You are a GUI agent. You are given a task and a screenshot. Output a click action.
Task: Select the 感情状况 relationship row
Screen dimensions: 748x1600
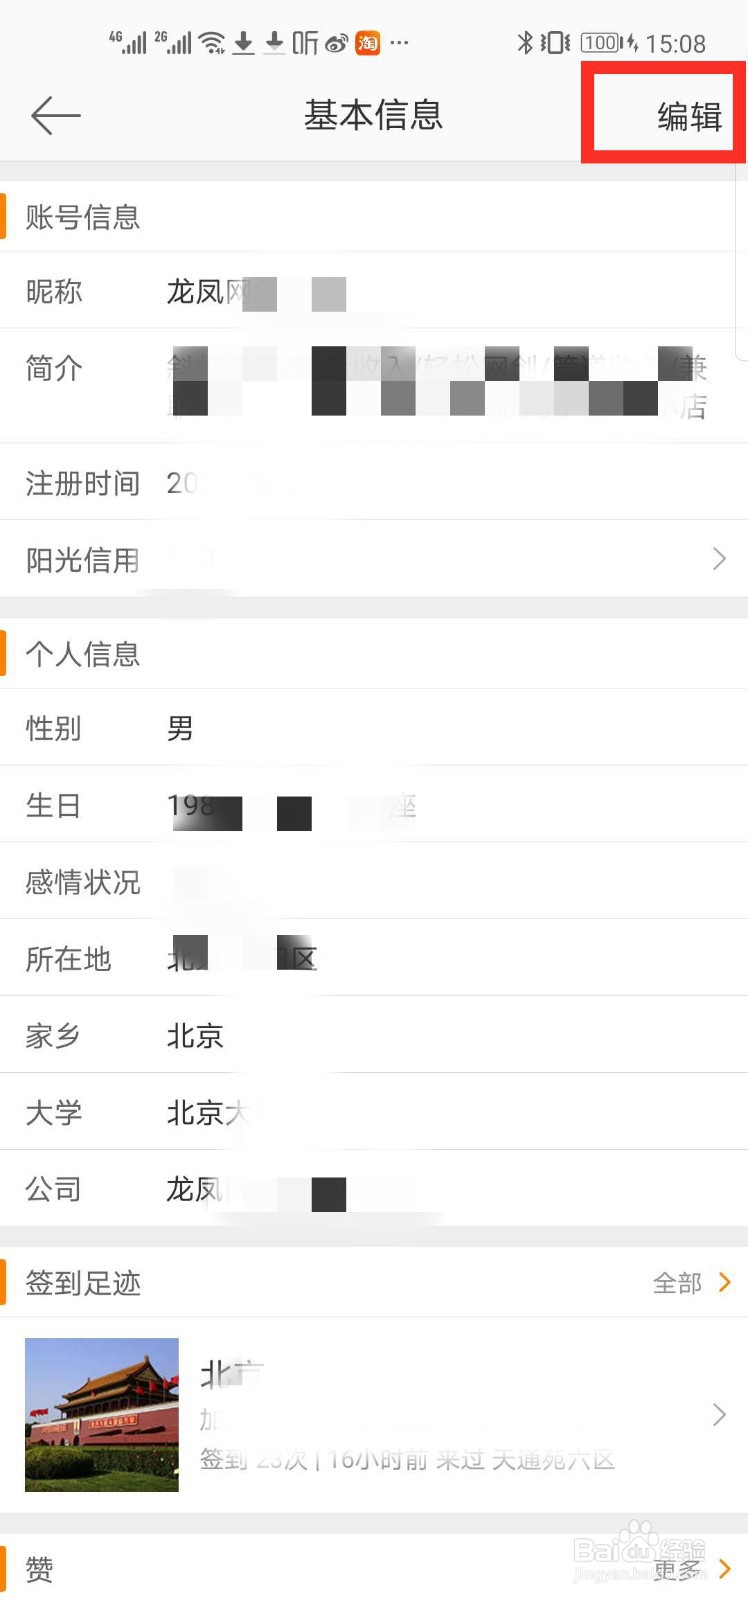(374, 881)
